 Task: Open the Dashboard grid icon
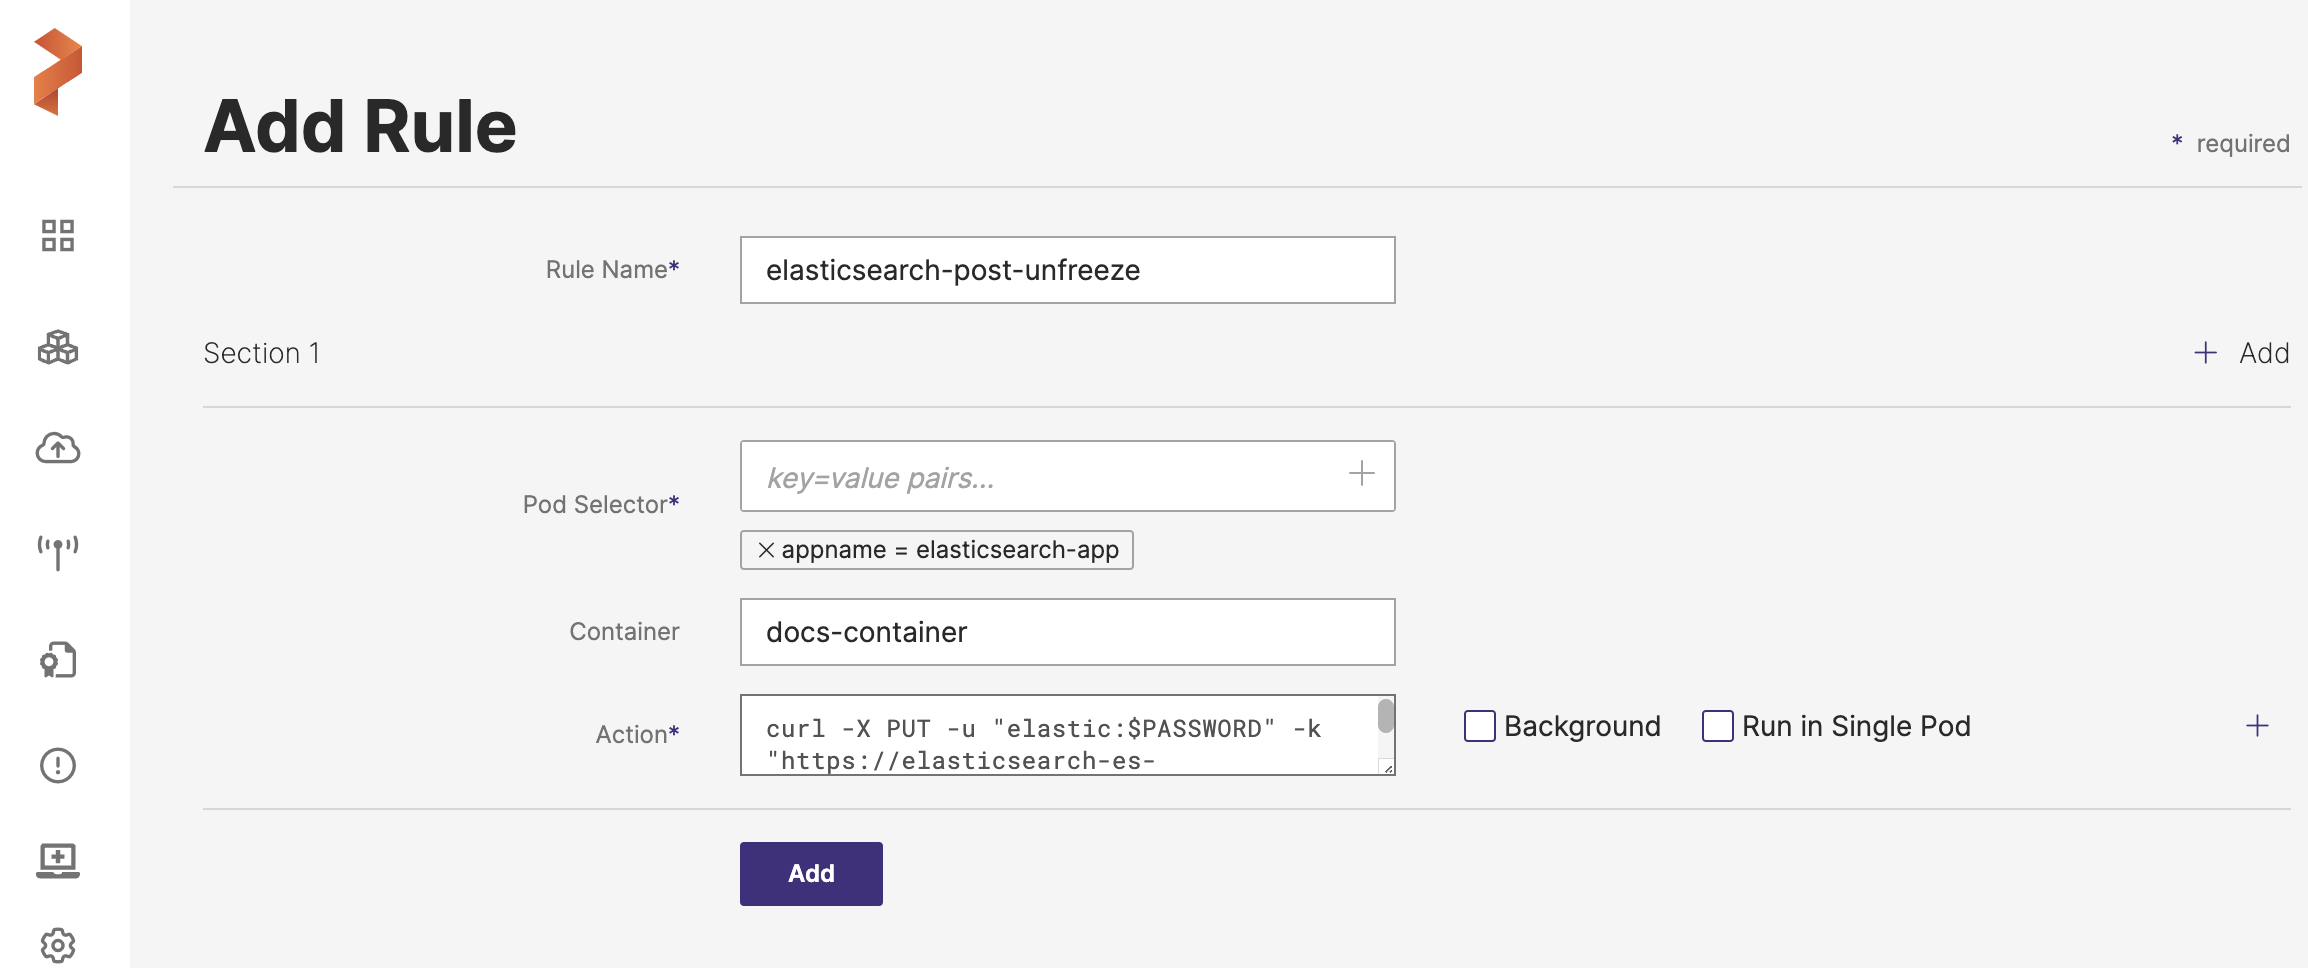pyautogui.click(x=58, y=236)
